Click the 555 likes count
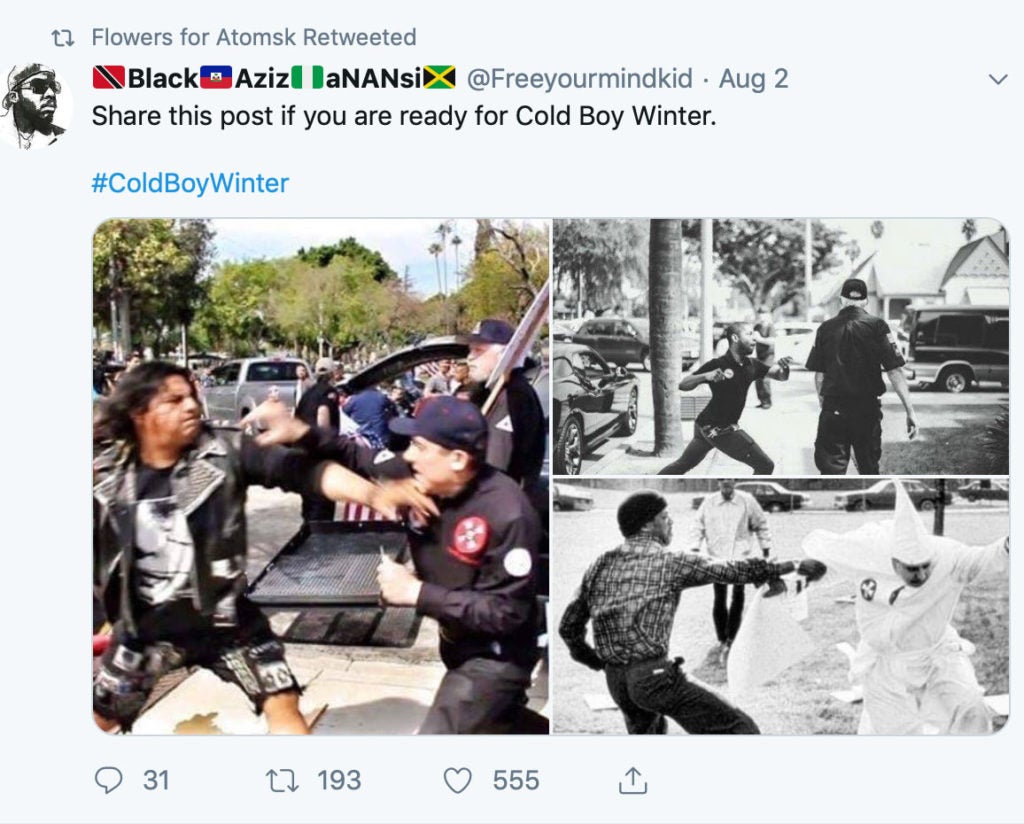 (x=516, y=780)
